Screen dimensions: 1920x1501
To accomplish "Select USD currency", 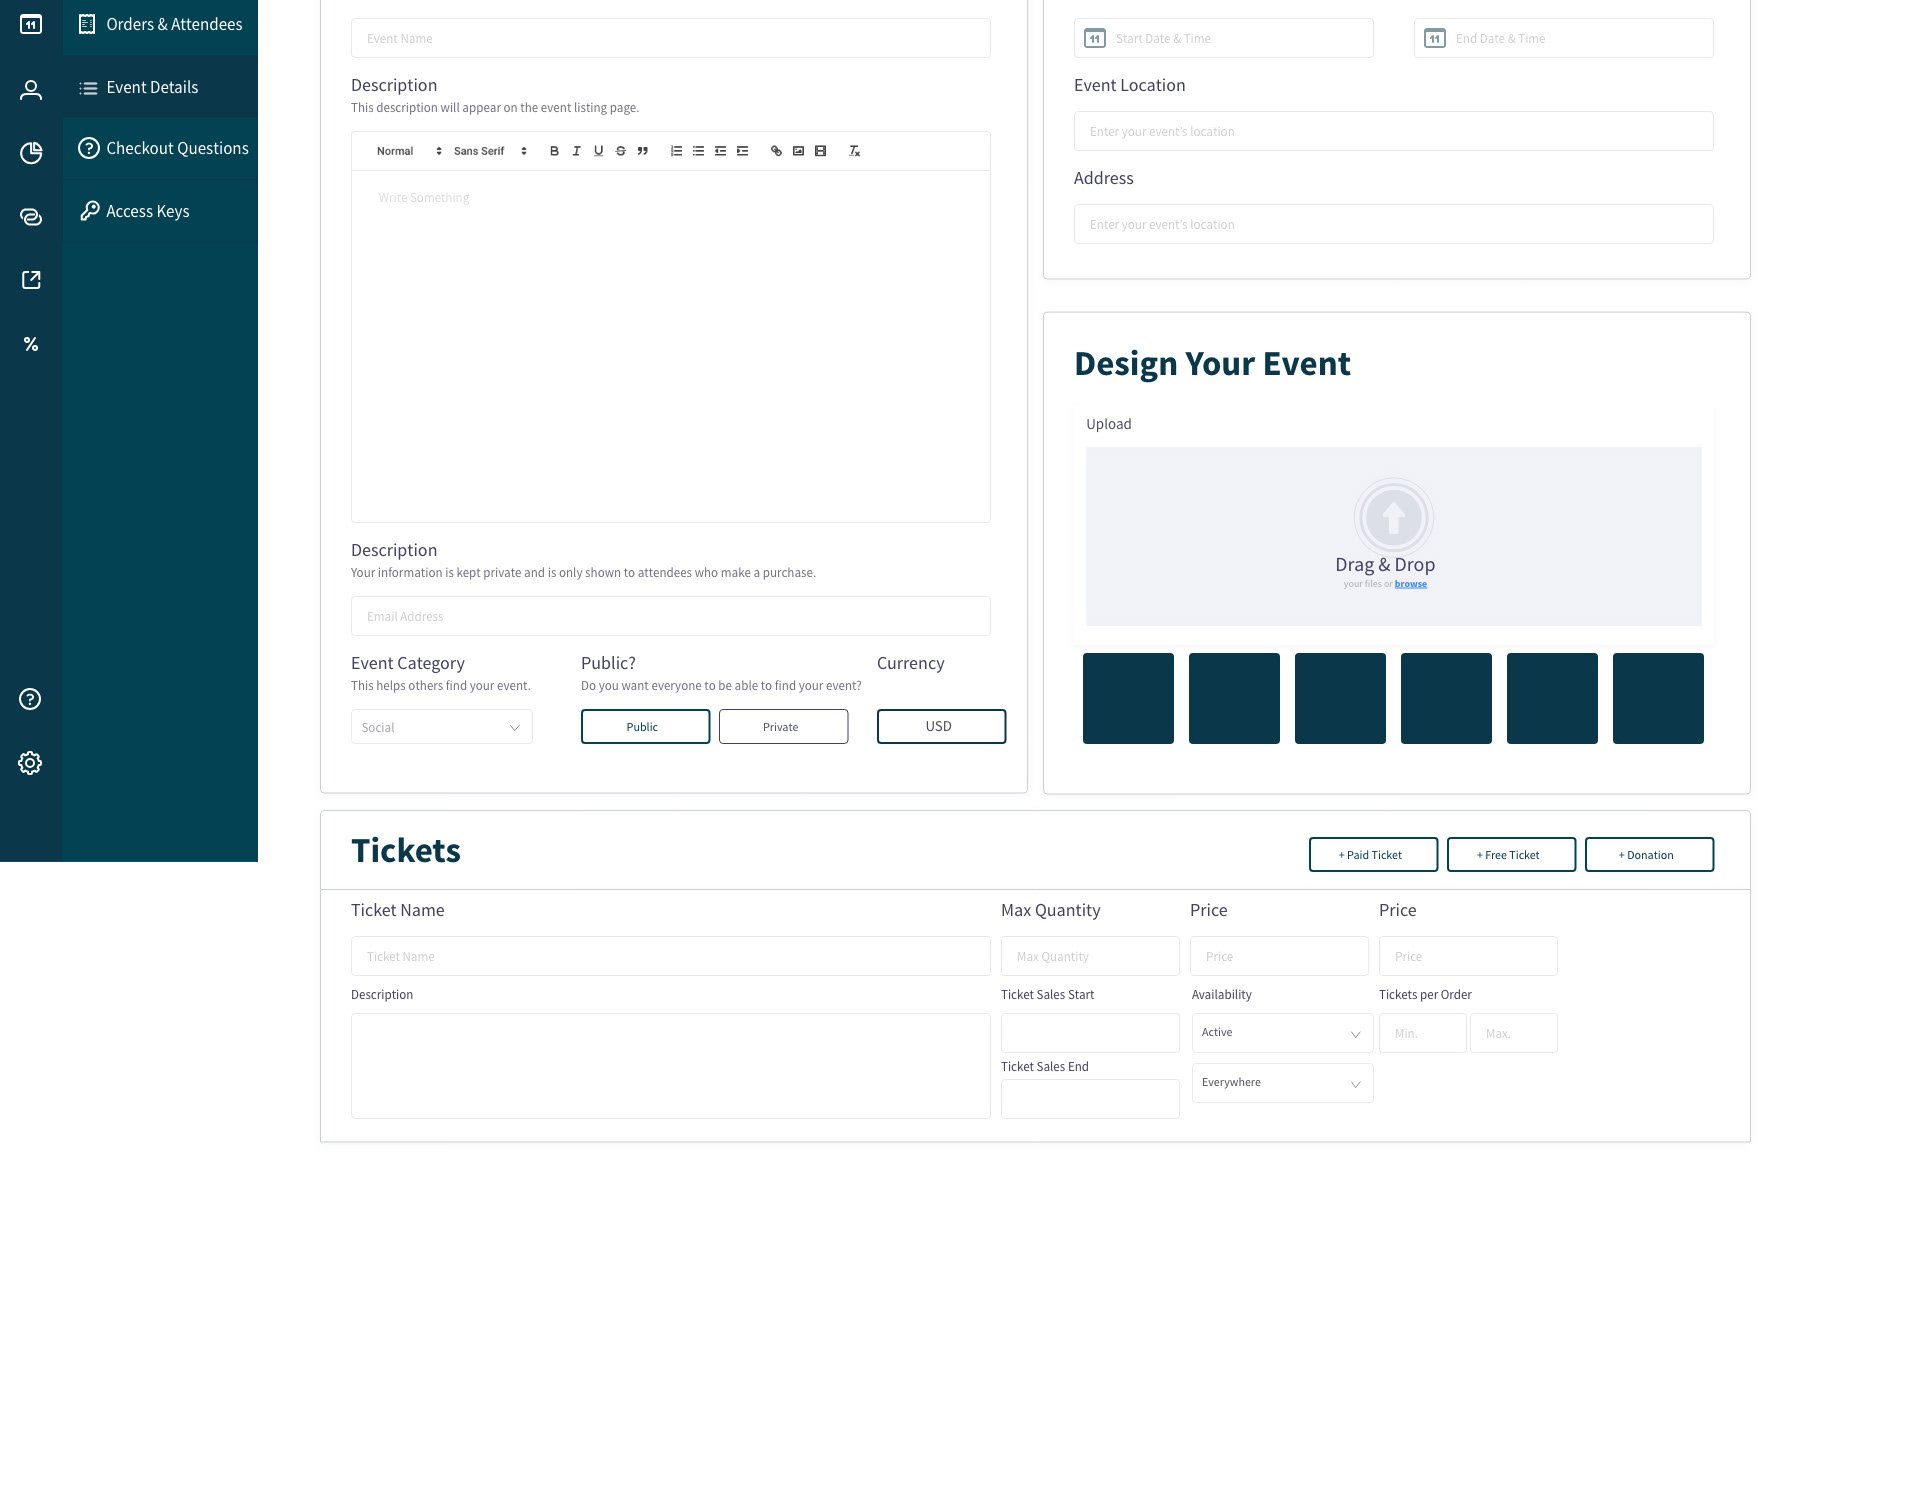I will pyautogui.click(x=941, y=726).
